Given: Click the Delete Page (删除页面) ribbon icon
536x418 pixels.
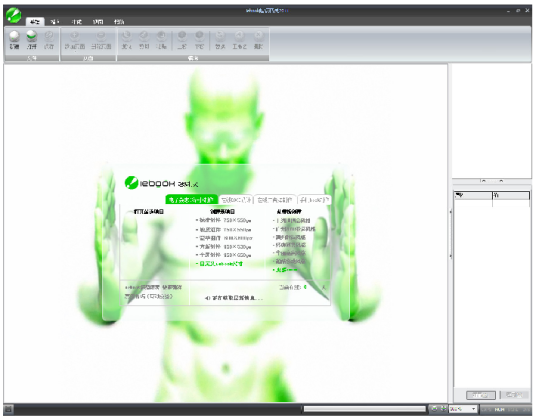Looking at the screenshot, I should [101, 40].
